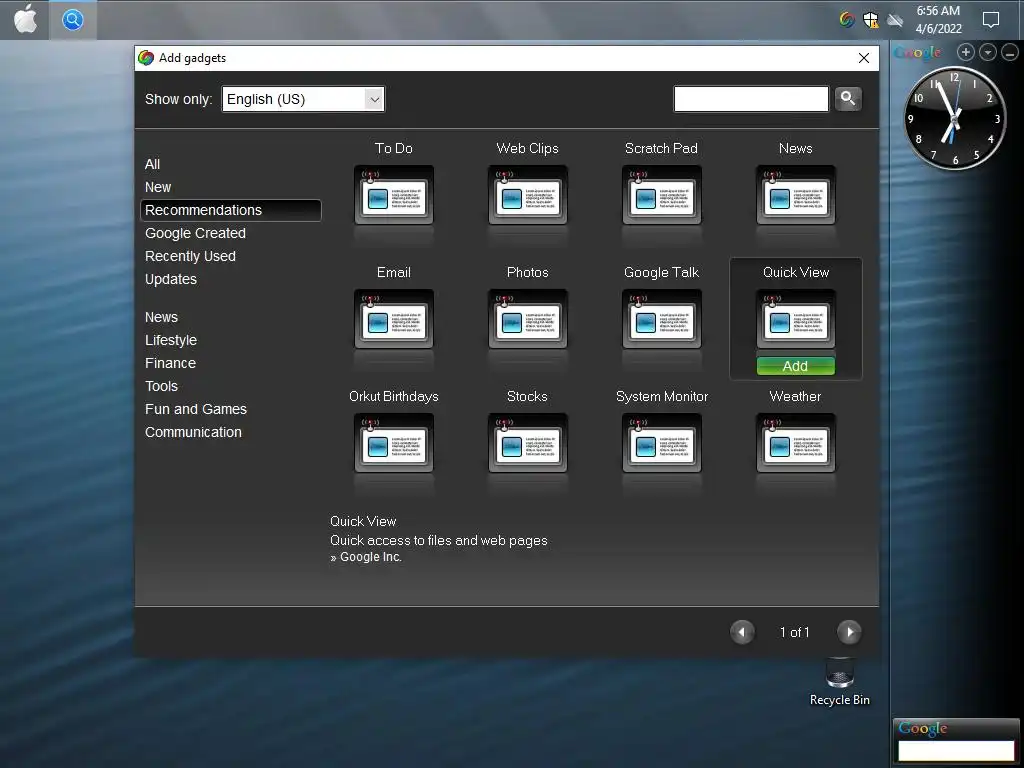The image size is (1024, 768).
Task: Click the Windows Security shield tray icon
Action: [x=871, y=20]
